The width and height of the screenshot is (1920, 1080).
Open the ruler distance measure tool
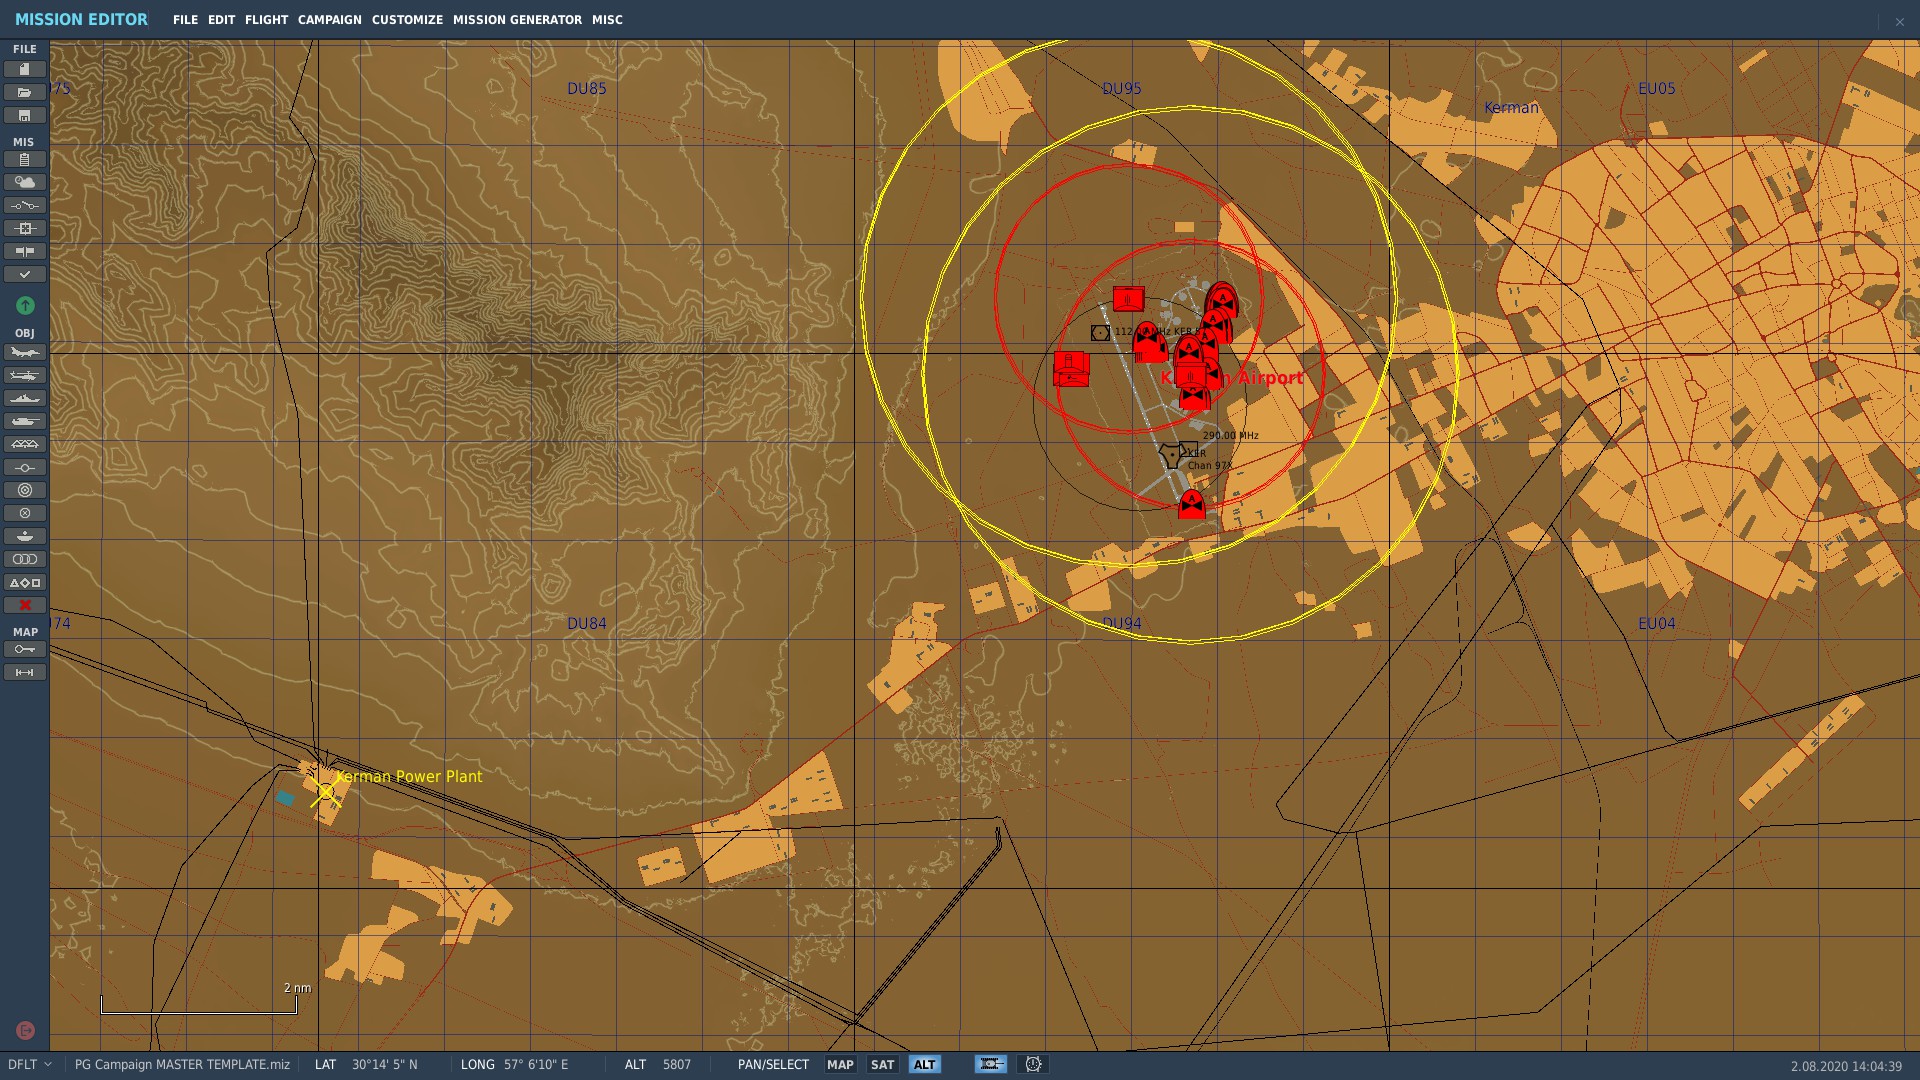pos(25,672)
